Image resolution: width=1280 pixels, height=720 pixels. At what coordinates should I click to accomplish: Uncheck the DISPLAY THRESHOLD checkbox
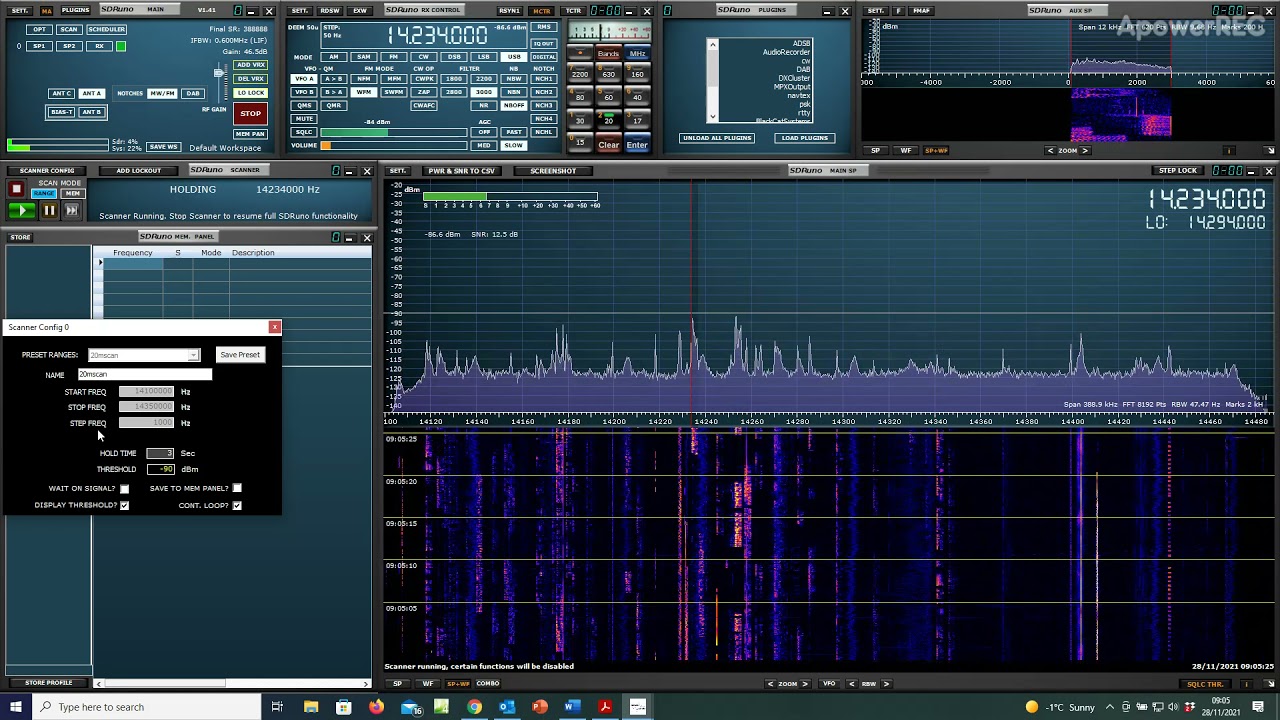[124, 505]
